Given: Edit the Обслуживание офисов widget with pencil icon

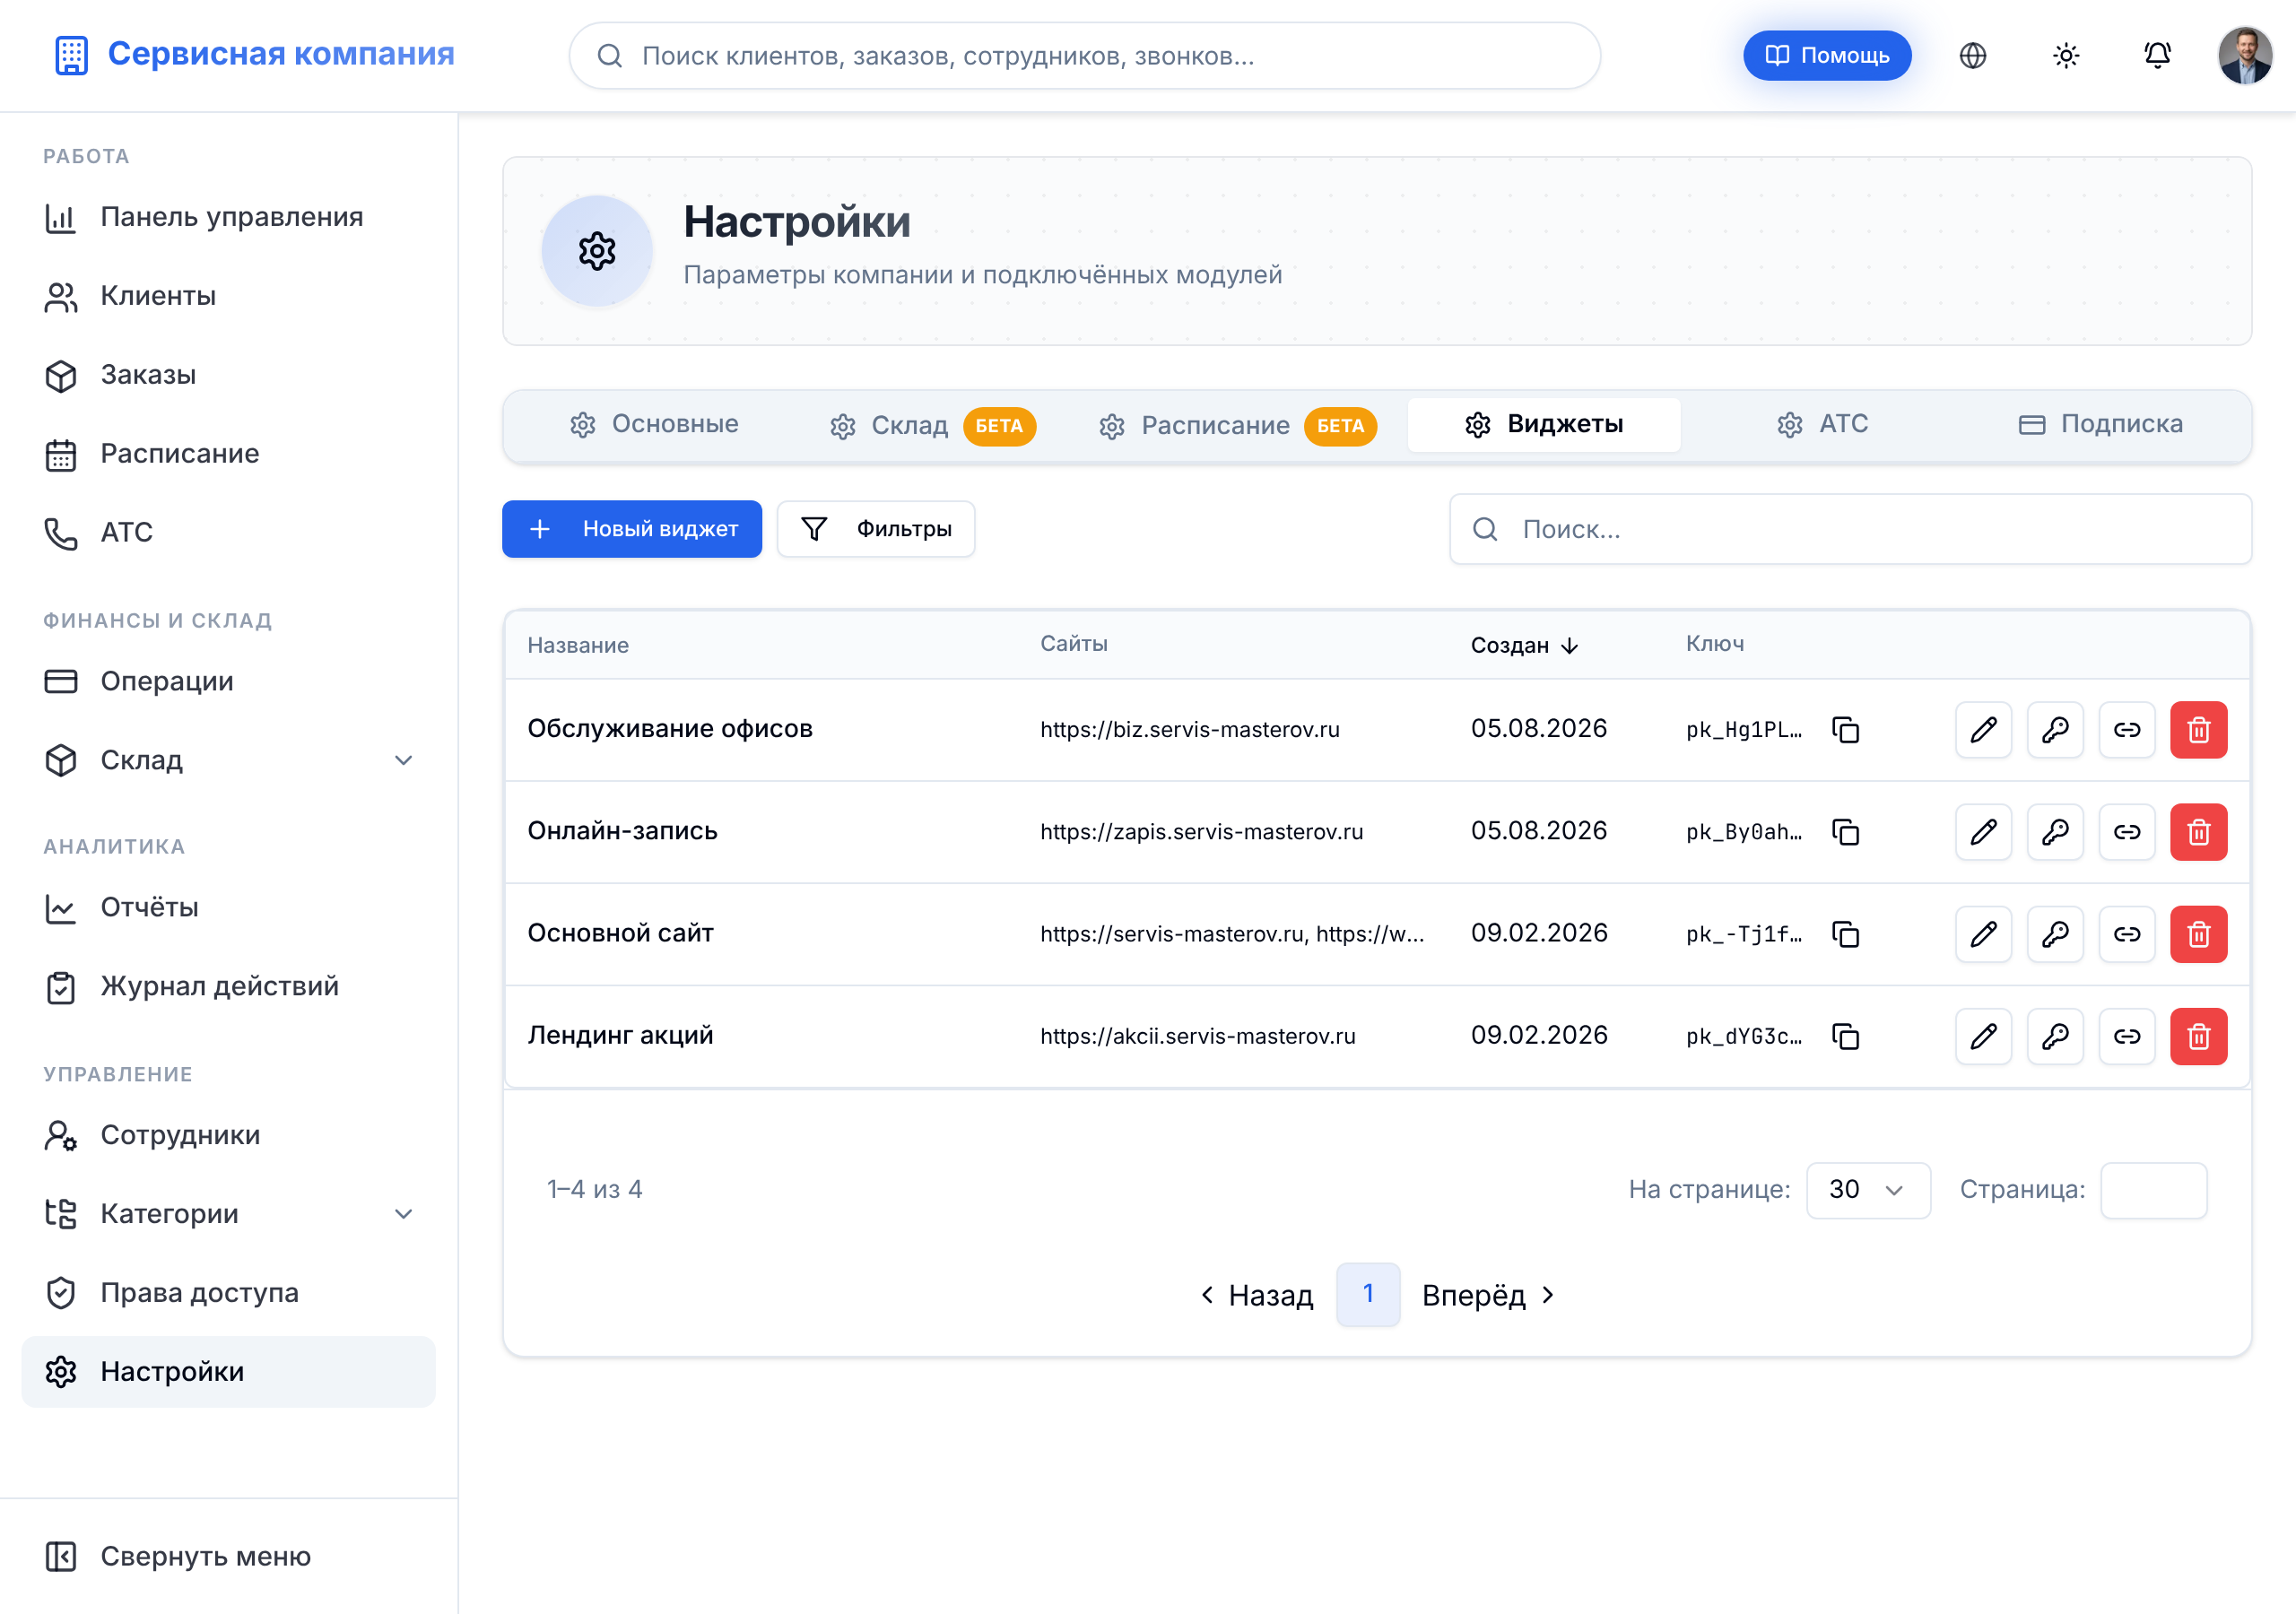Looking at the screenshot, I should pyautogui.click(x=1983, y=730).
